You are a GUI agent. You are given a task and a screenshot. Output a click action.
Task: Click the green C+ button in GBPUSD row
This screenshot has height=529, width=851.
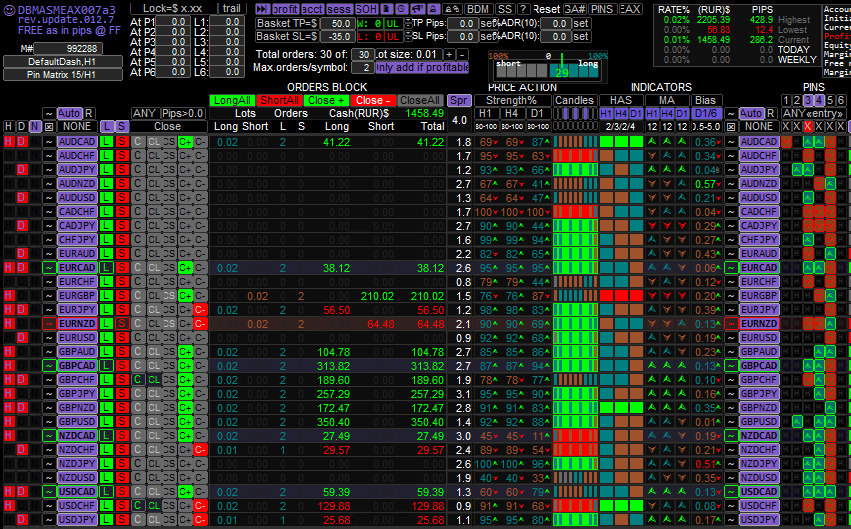pos(185,422)
